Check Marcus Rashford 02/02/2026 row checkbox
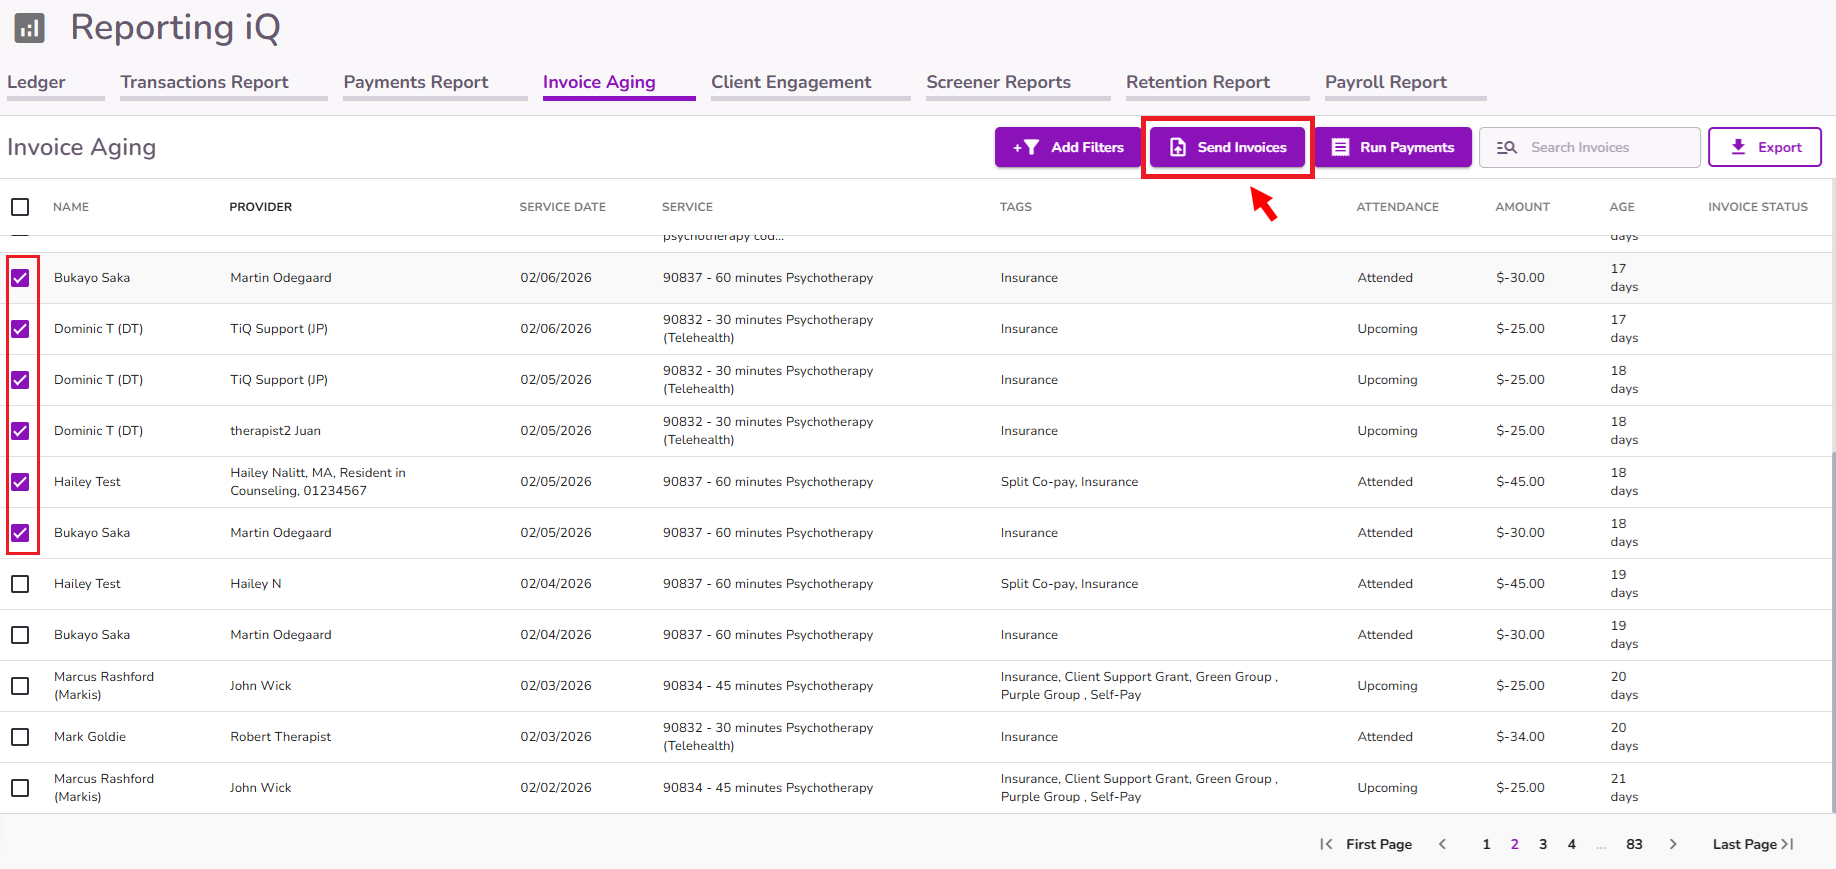This screenshot has width=1836, height=869. click(x=20, y=788)
